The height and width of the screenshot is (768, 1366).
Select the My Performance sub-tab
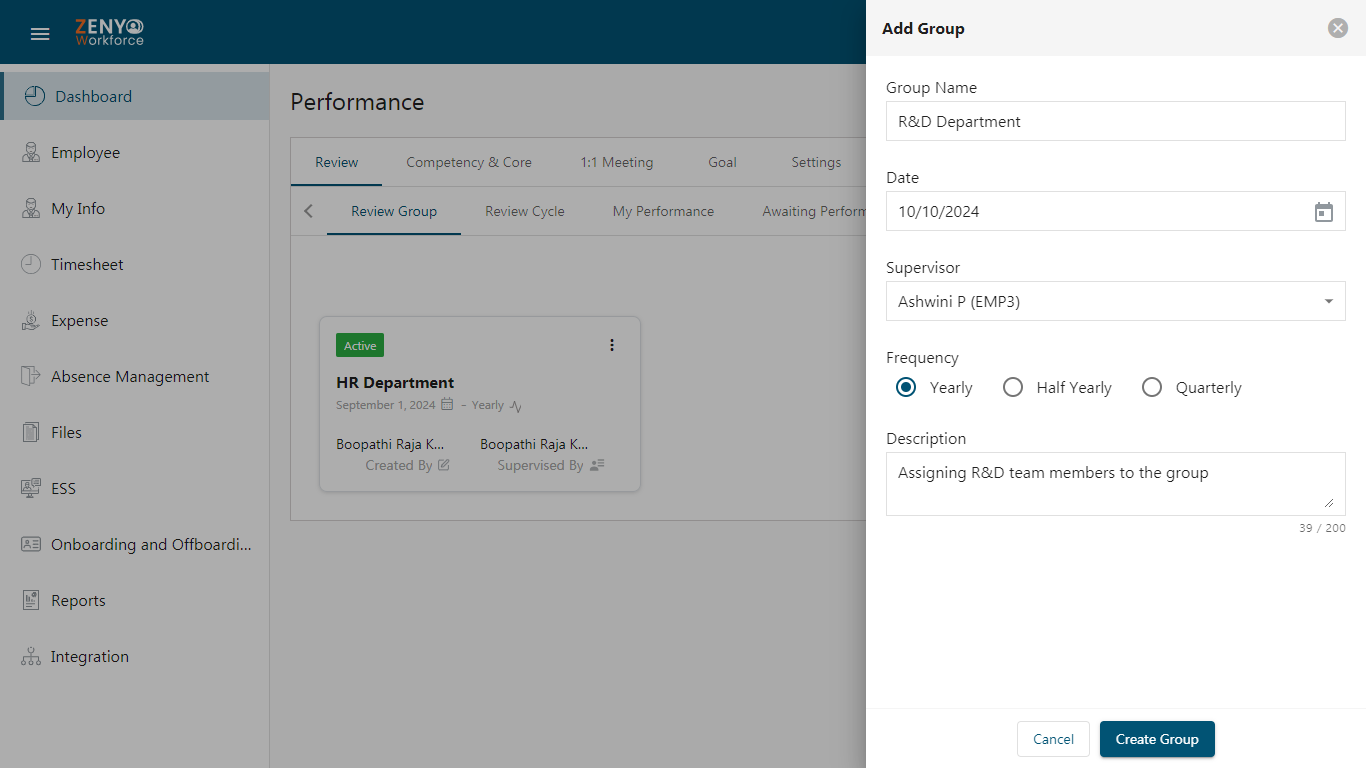tap(663, 211)
